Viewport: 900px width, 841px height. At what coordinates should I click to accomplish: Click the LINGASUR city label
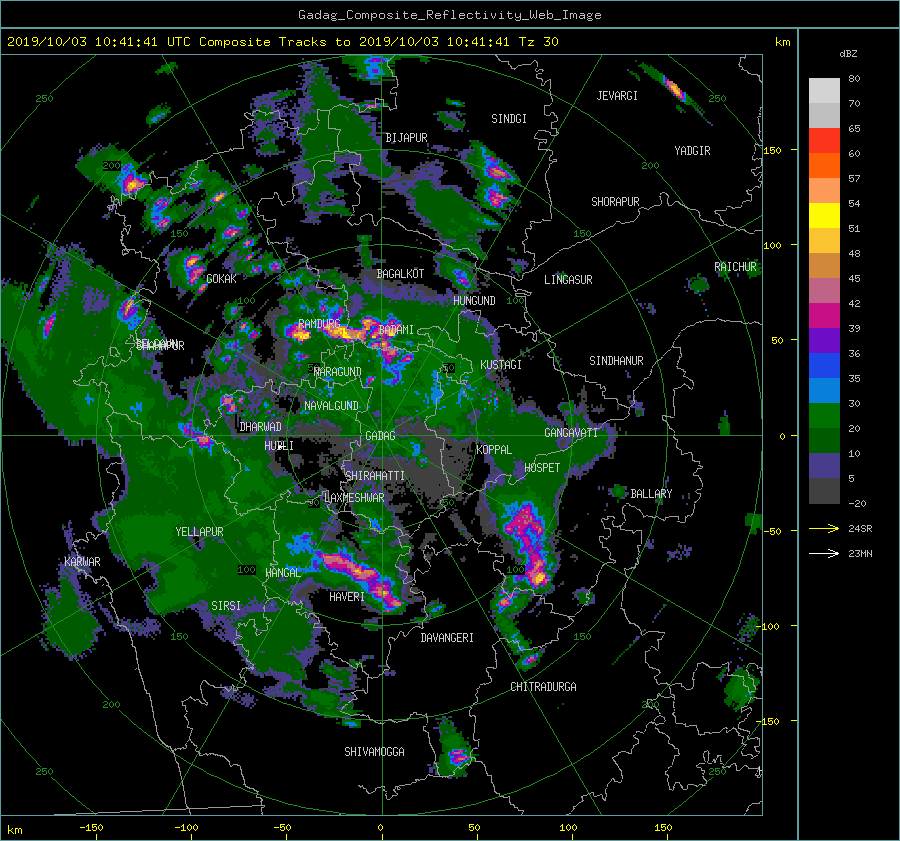pos(568,280)
